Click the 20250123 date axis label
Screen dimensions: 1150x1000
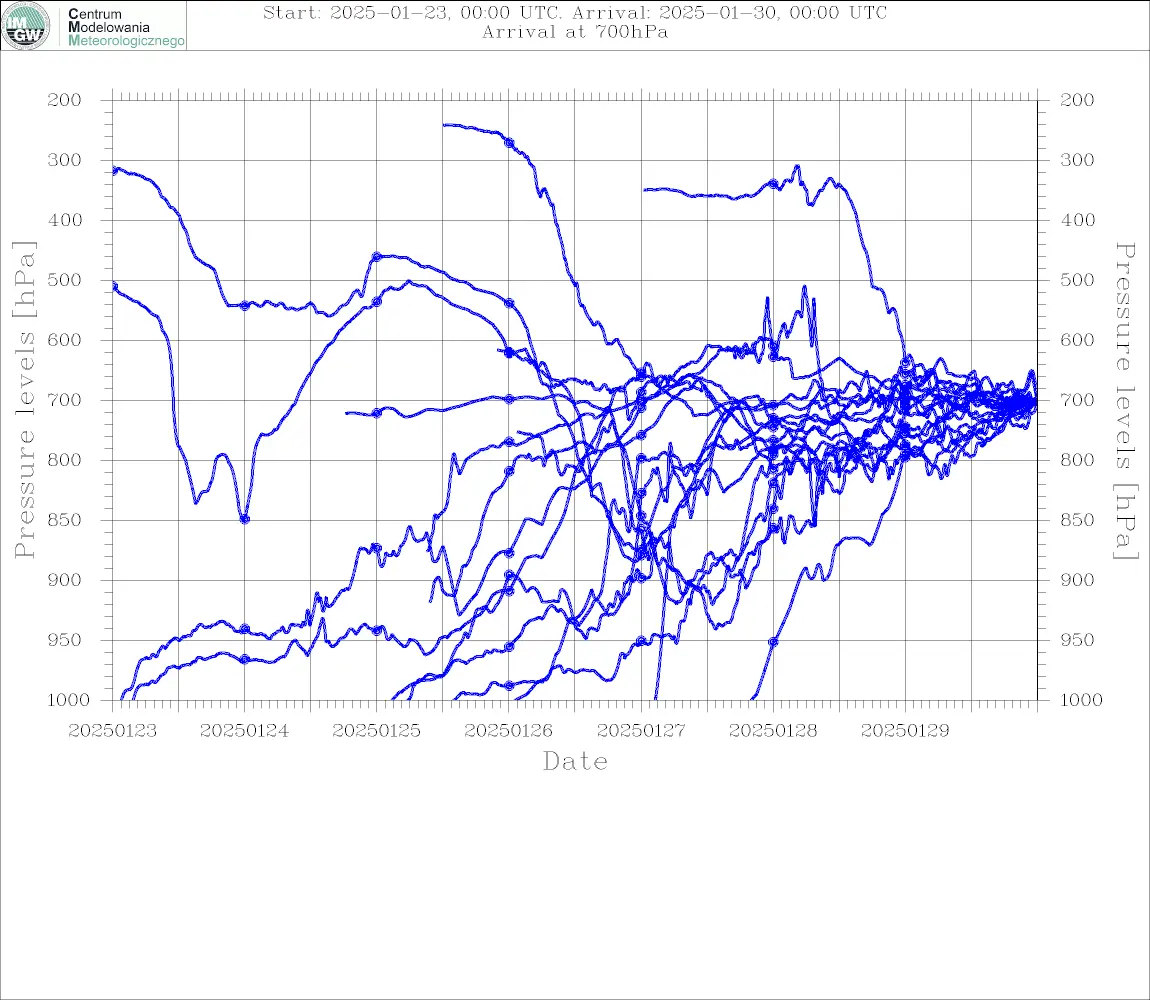point(112,731)
